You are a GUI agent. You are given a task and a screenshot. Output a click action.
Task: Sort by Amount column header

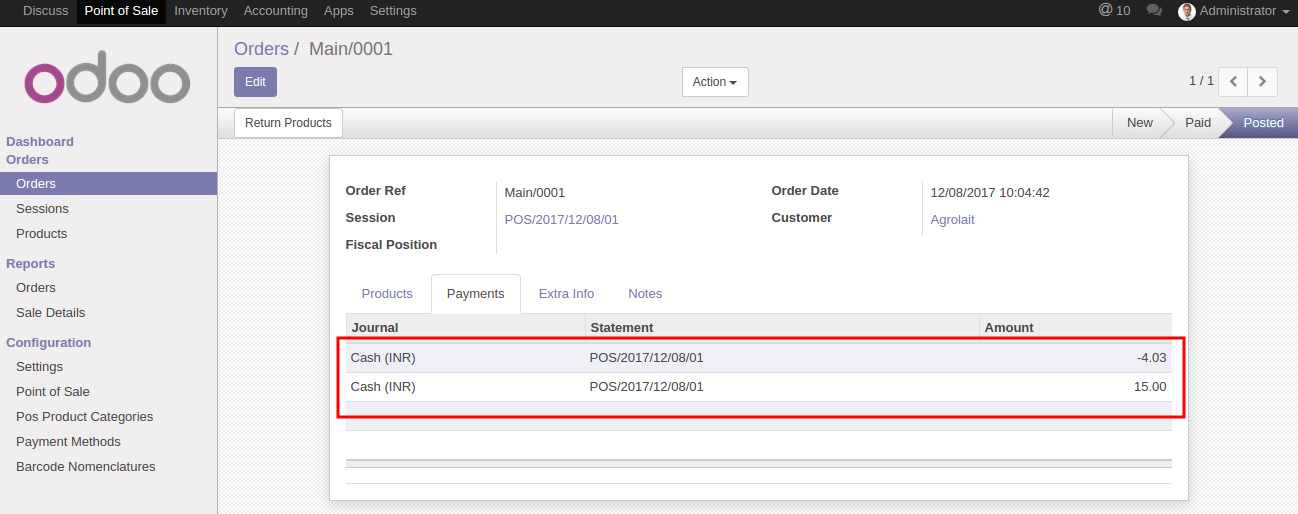1075,327
